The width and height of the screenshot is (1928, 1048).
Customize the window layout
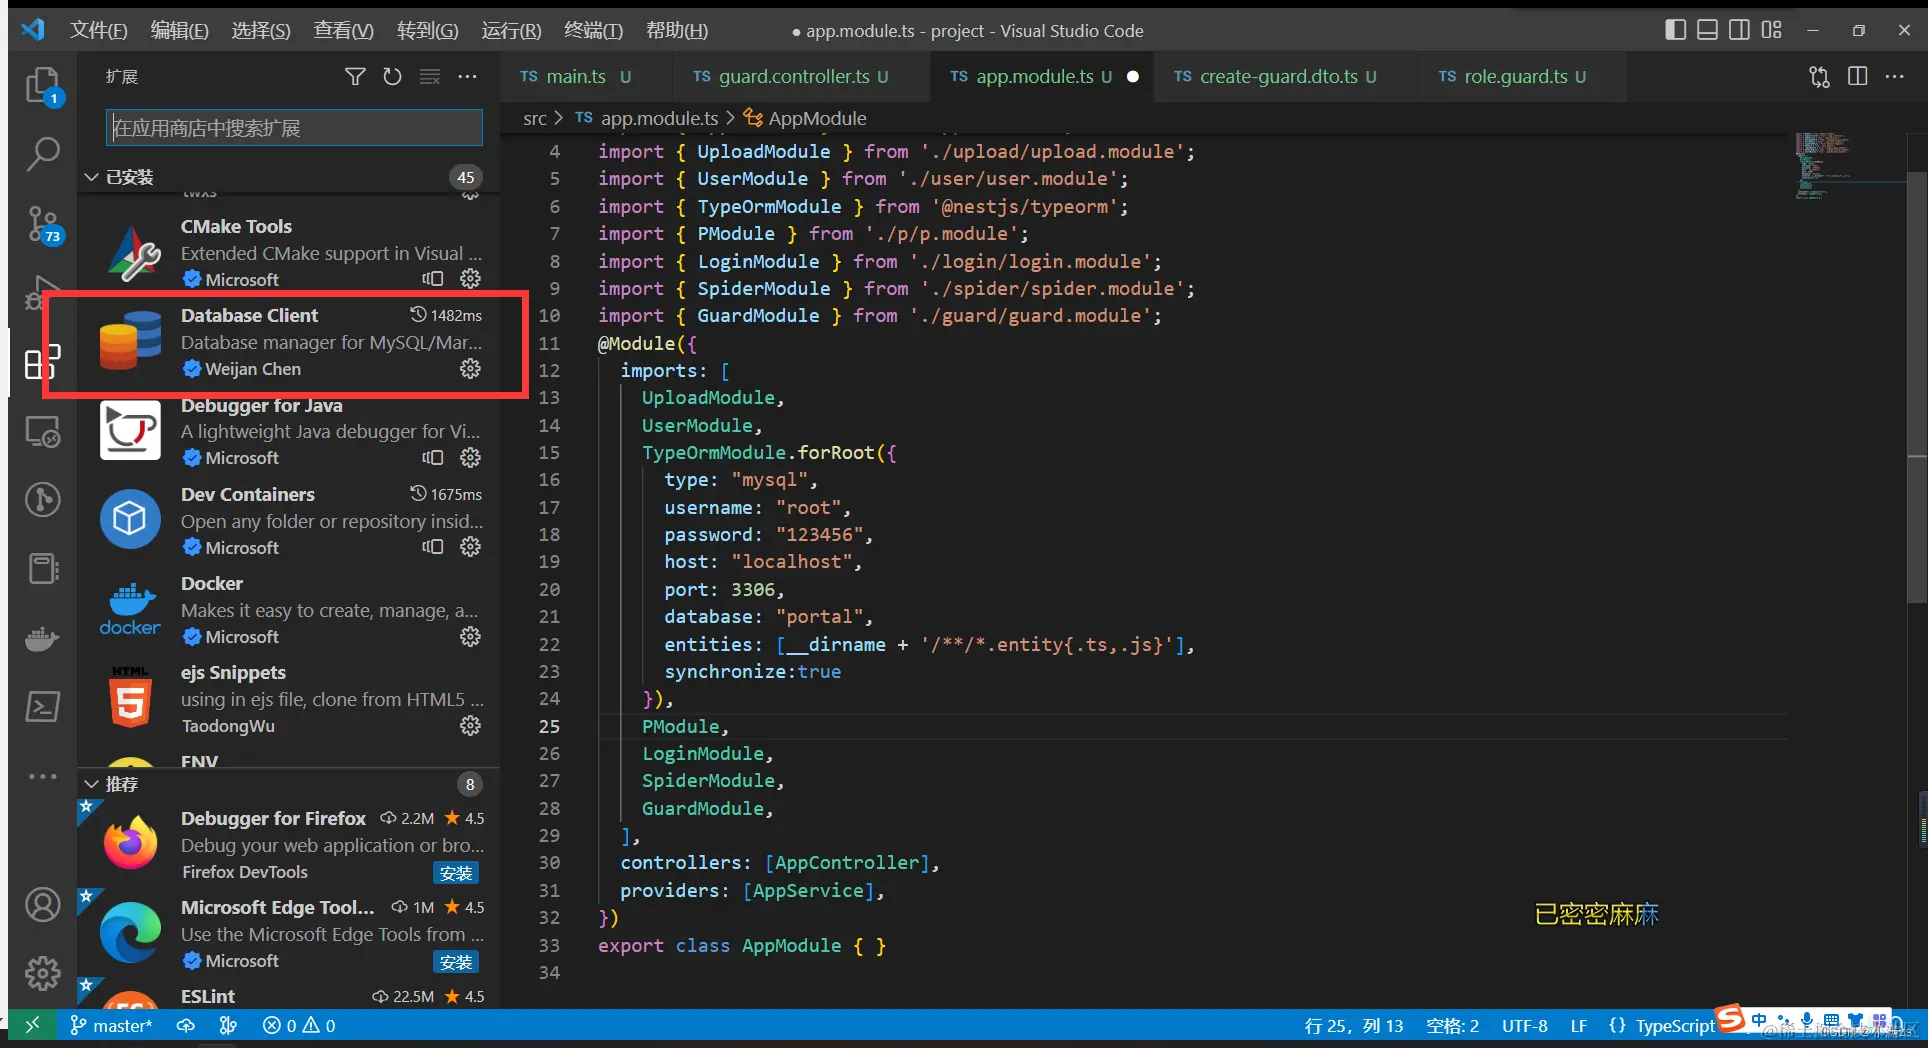pyautogui.click(x=1772, y=30)
